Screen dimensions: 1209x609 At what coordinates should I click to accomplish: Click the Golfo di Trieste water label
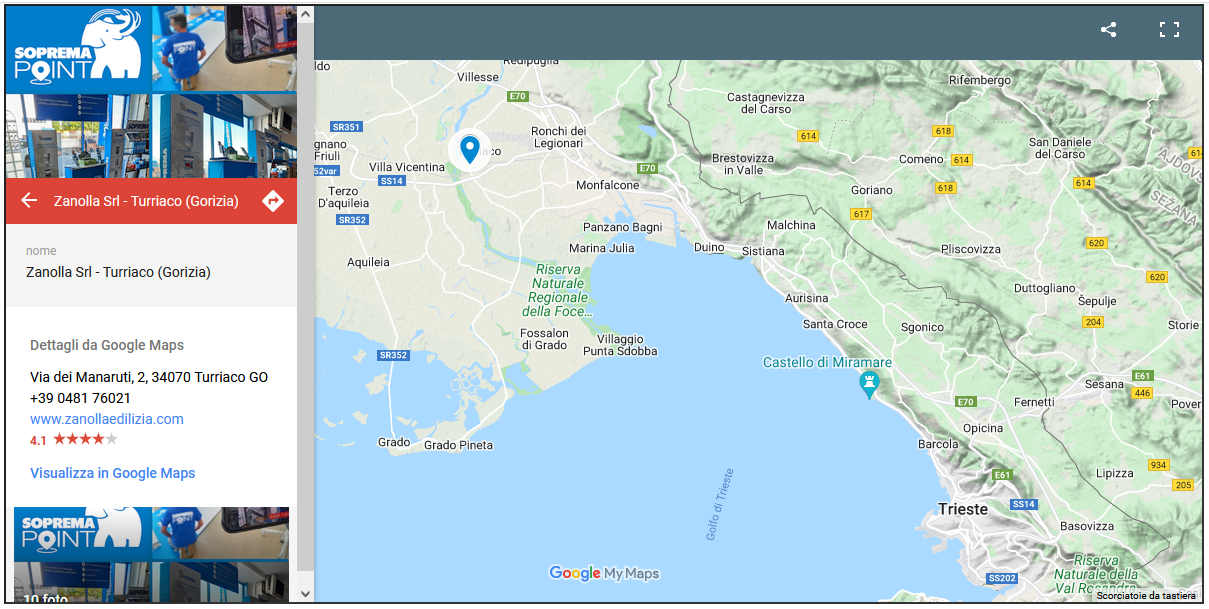720,505
